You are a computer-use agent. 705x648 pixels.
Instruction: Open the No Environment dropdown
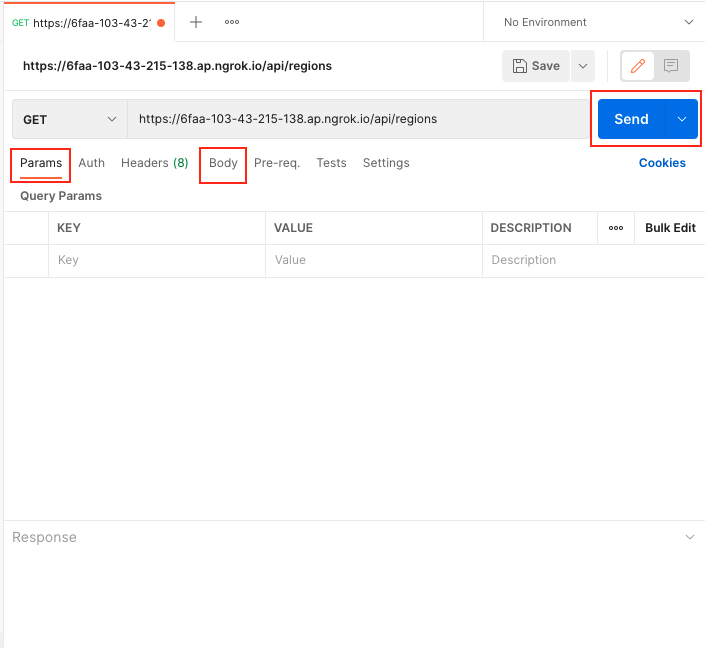tap(595, 22)
